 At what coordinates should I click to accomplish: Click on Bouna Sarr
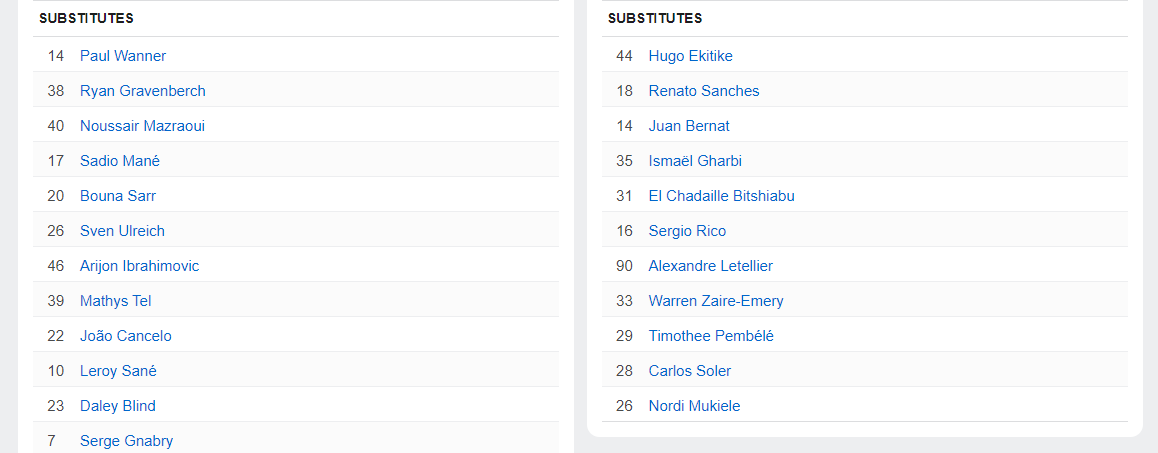coord(118,196)
